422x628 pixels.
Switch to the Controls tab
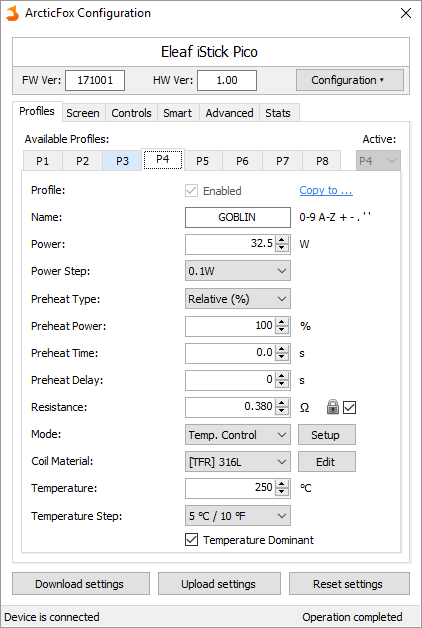point(131,113)
